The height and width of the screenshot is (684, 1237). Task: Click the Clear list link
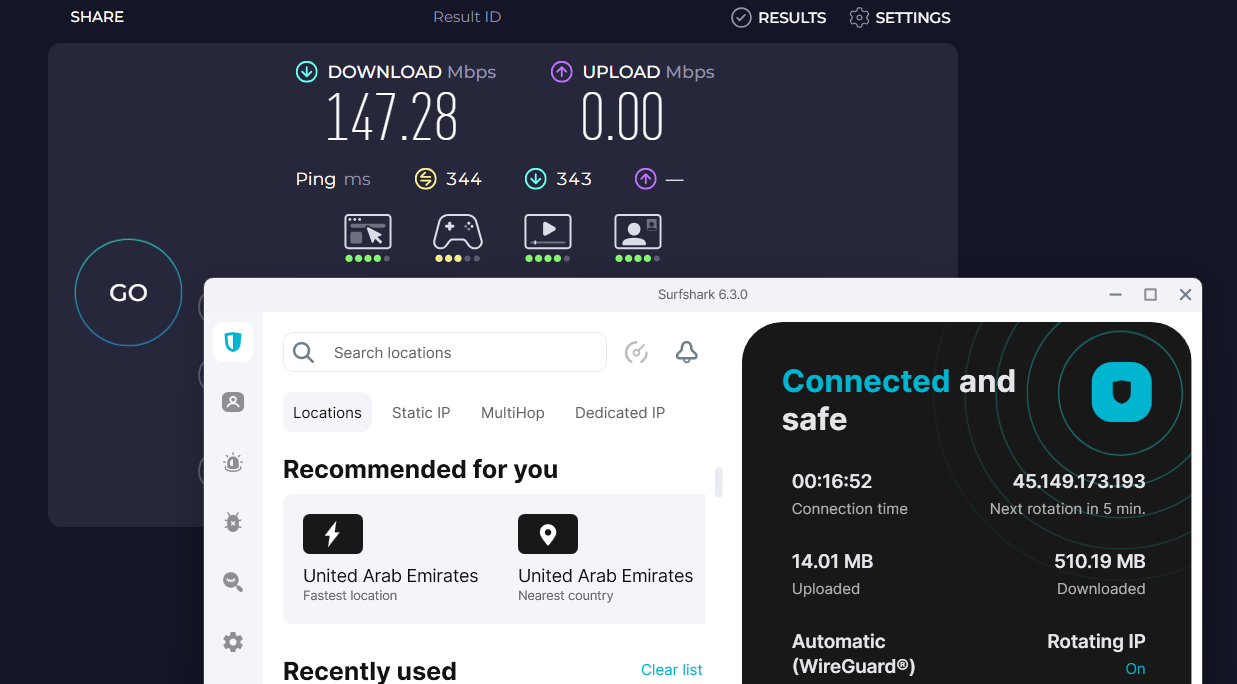671,670
